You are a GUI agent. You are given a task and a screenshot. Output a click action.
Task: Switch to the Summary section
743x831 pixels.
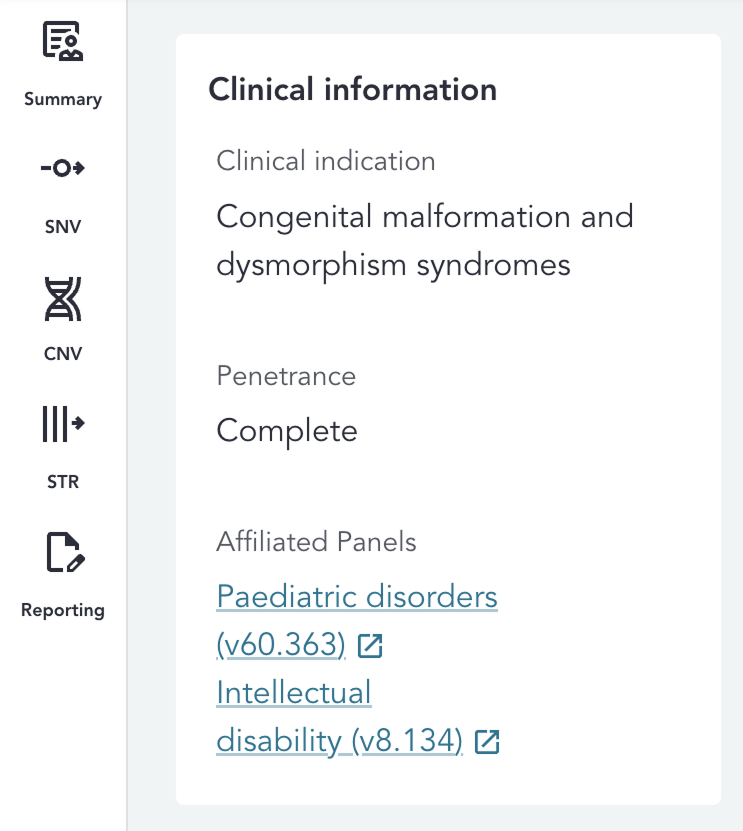(x=62, y=99)
